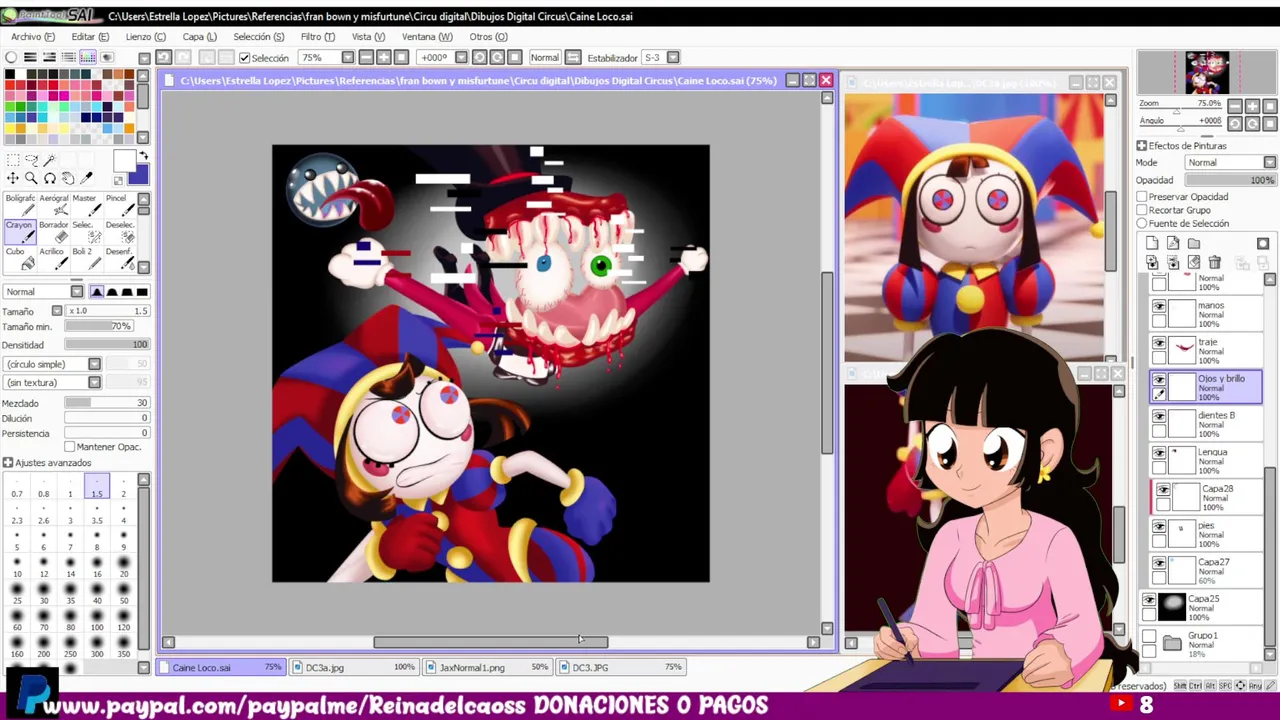Viewport: 1280px width, 720px height.
Task: Collapse the Ajustes avanzados section
Action: (x=8, y=463)
